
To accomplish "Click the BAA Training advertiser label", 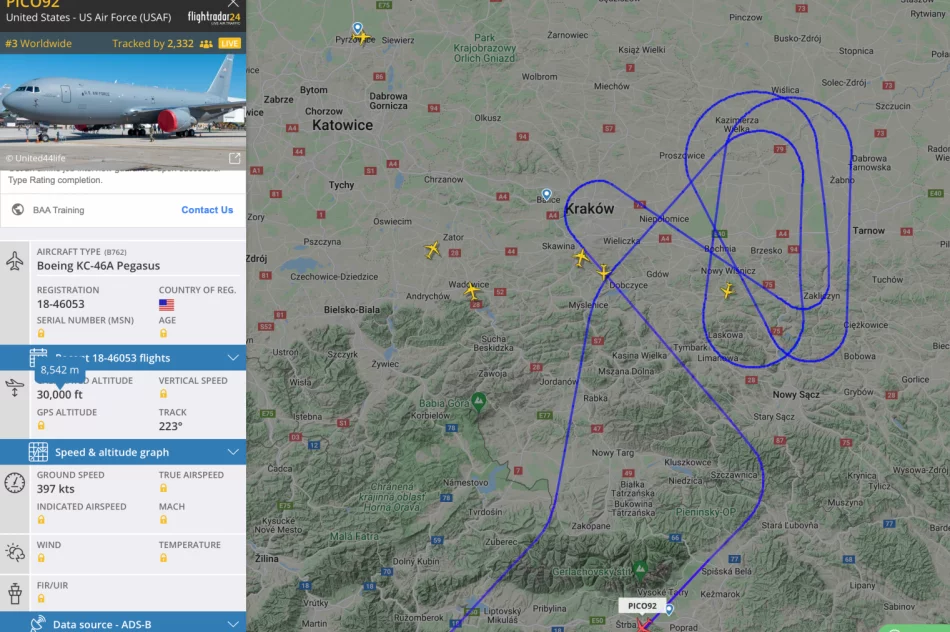I will click(58, 210).
